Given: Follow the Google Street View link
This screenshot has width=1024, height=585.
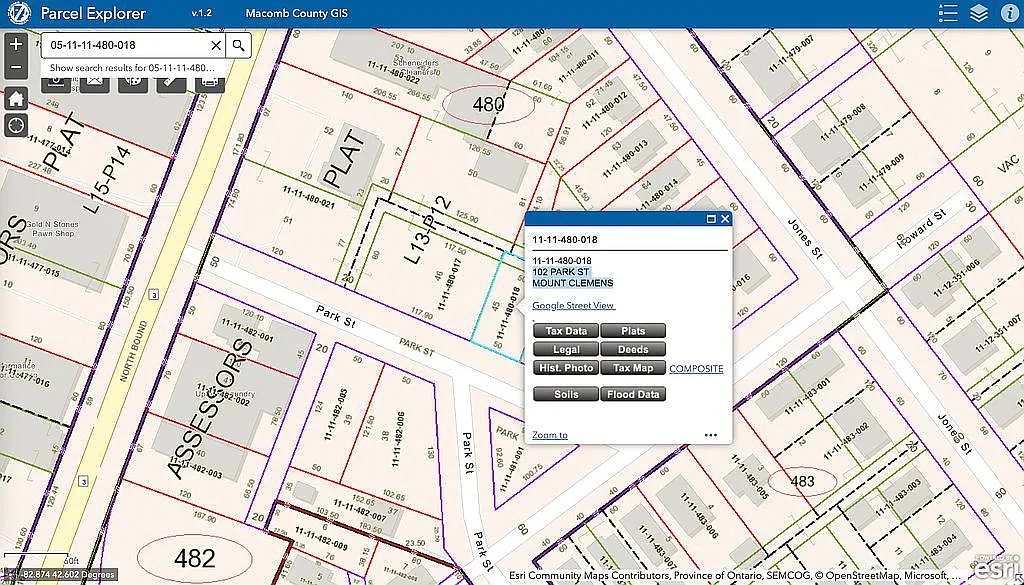Looking at the screenshot, I should coord(573,305).
